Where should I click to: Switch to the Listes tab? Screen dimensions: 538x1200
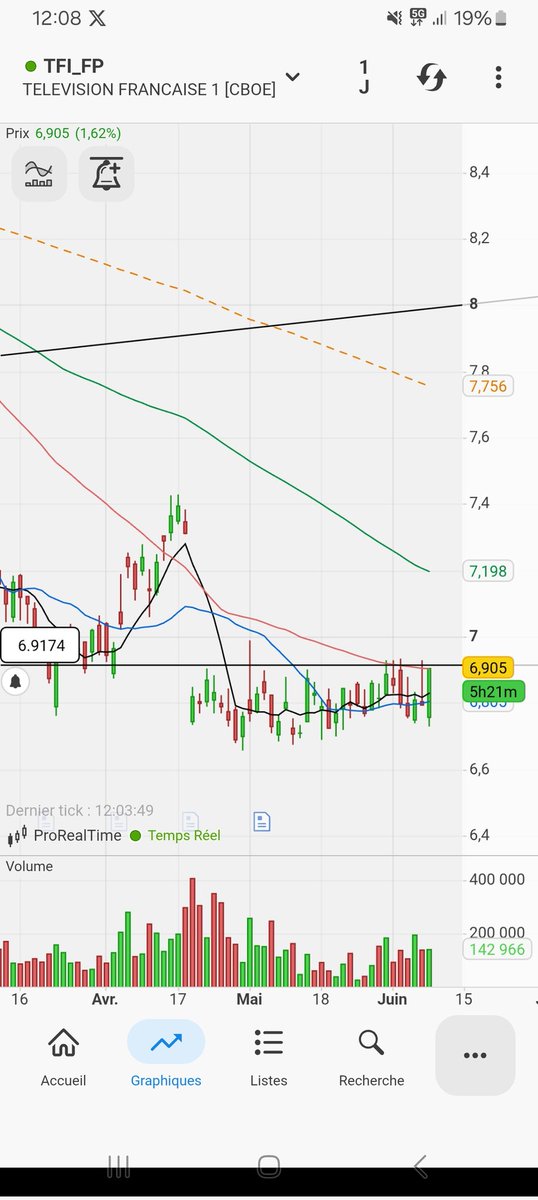(268, 1058)
